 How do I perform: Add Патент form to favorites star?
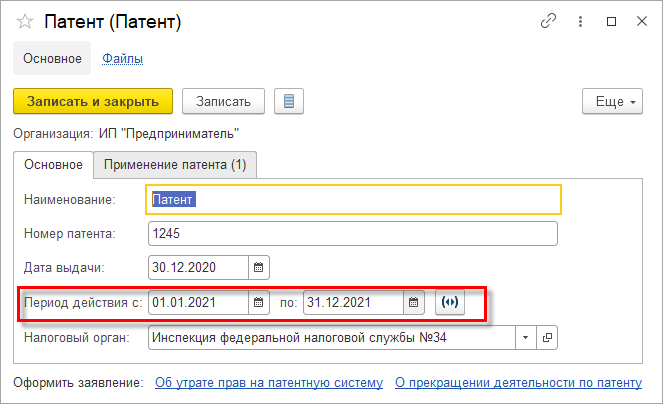(x=25, y=21)
